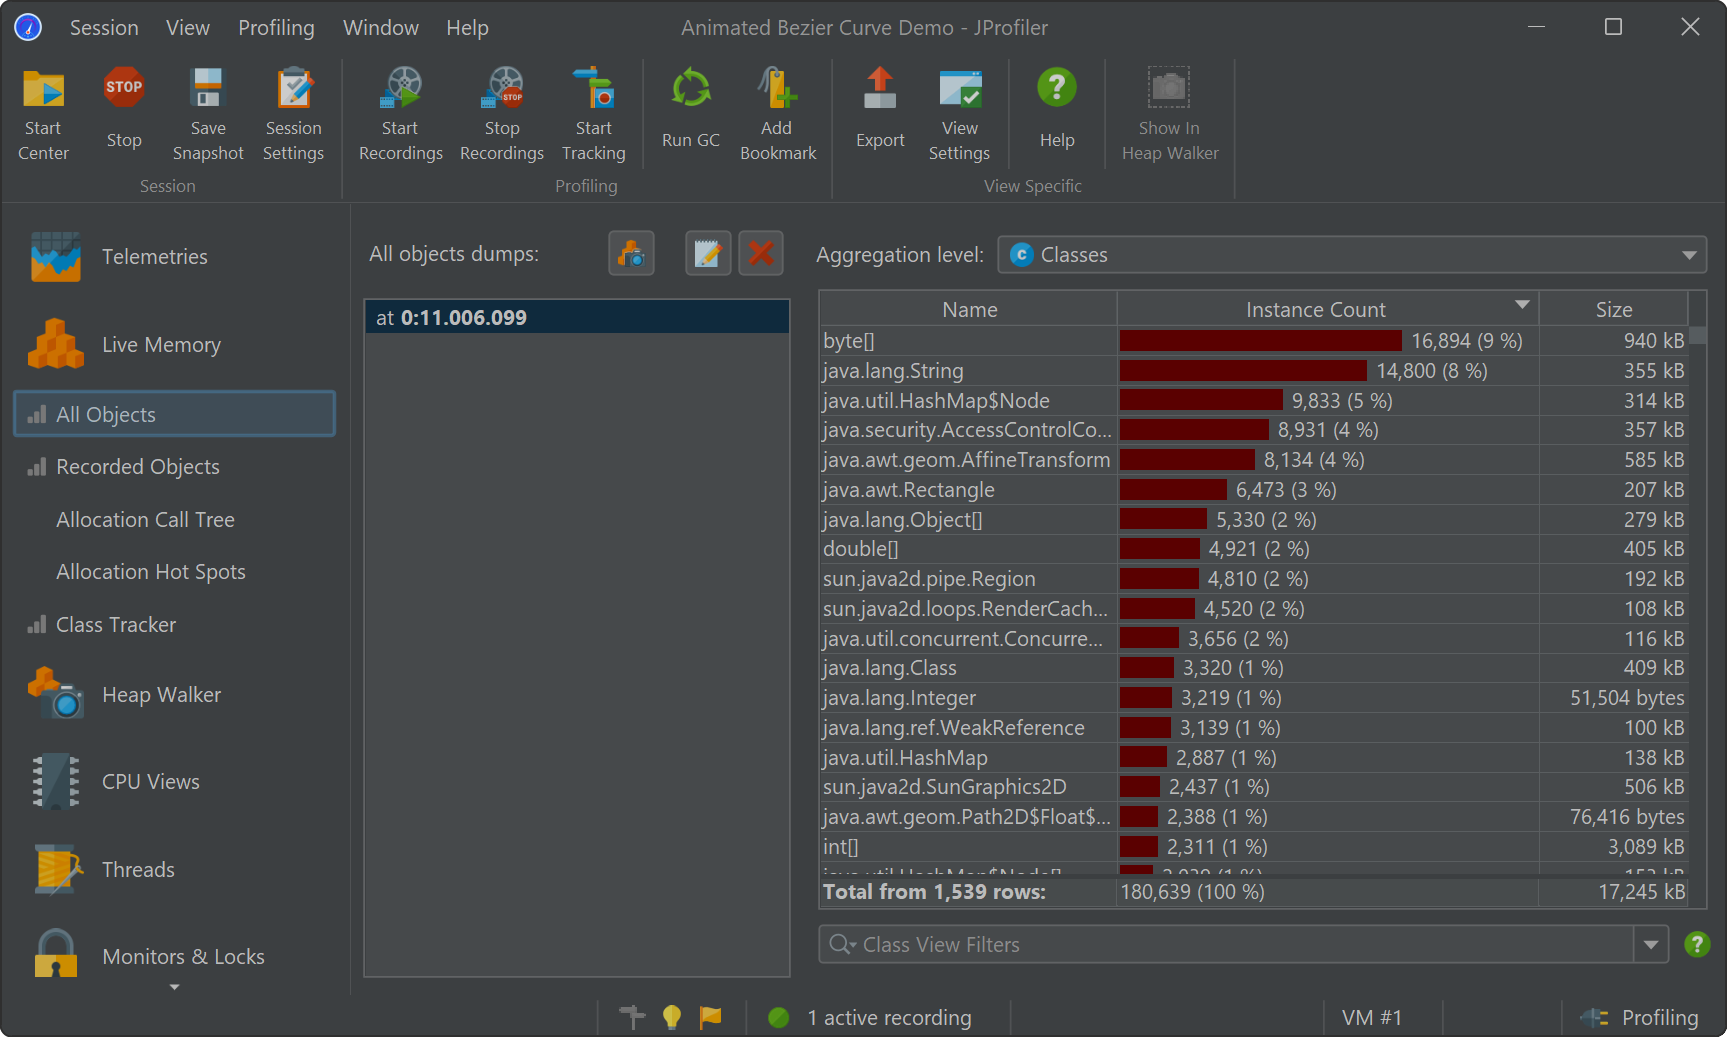
Task: Start Recordings from the toolbar
Action: pyautogui.click(x=401, y=115)
